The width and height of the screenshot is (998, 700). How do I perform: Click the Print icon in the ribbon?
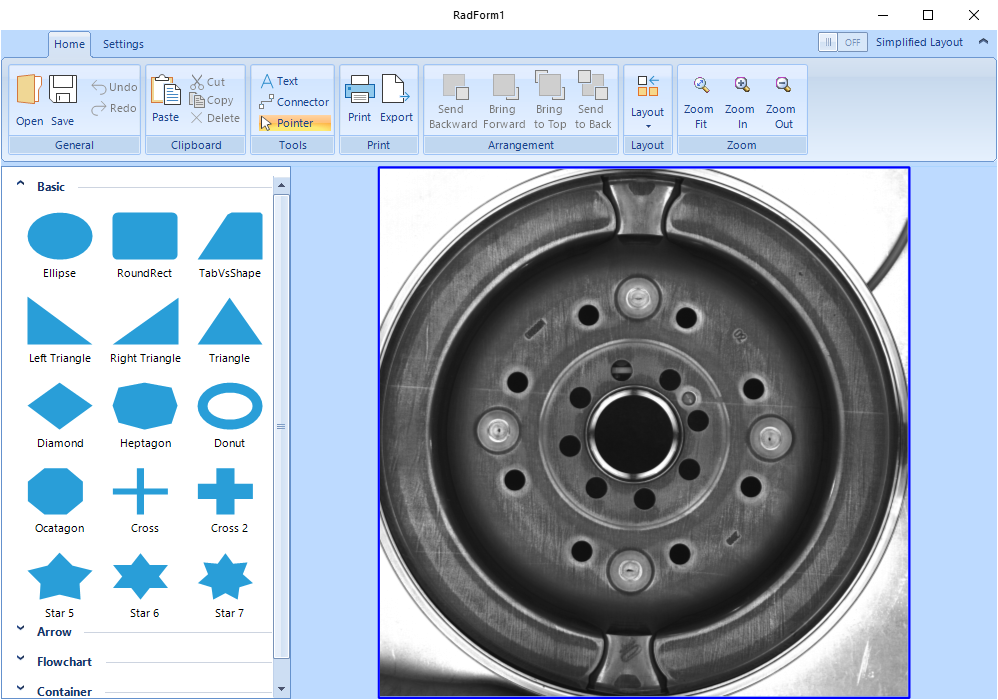tap(359, 90)
